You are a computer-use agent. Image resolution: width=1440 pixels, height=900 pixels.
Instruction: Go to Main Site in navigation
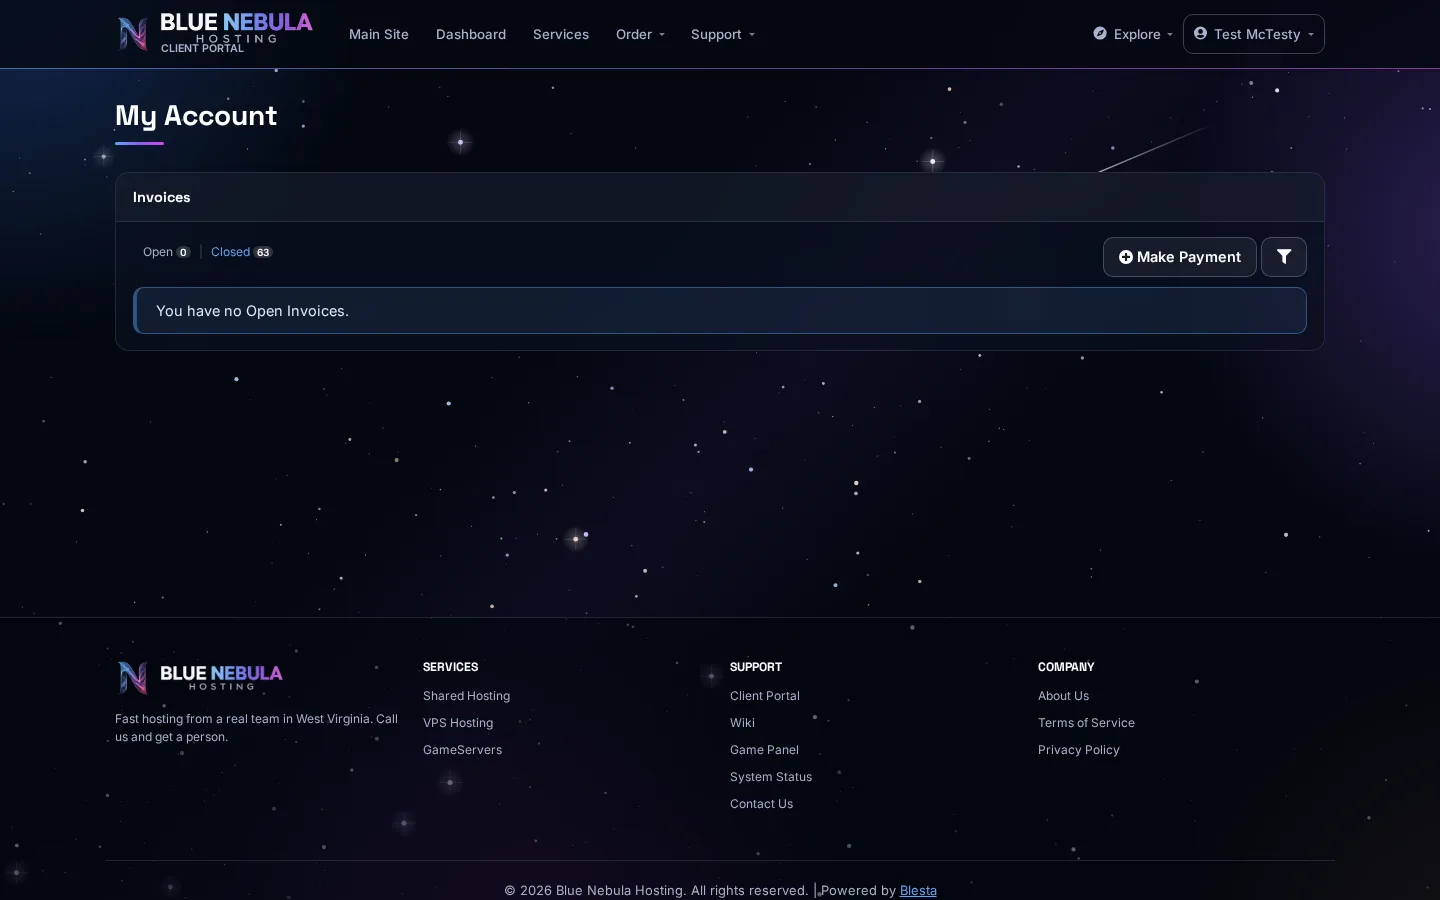coord(379,34)
